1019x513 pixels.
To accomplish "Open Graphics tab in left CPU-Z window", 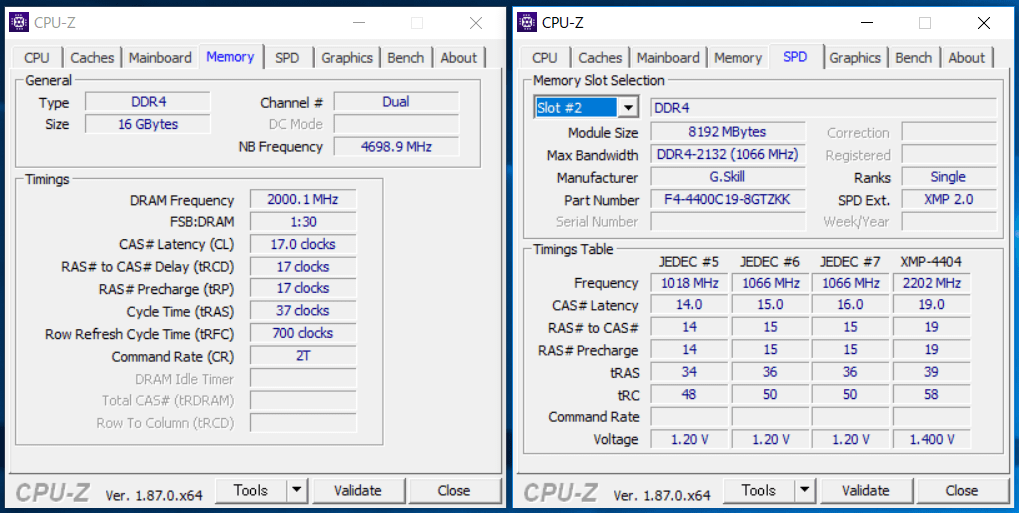I will (347, 57).
